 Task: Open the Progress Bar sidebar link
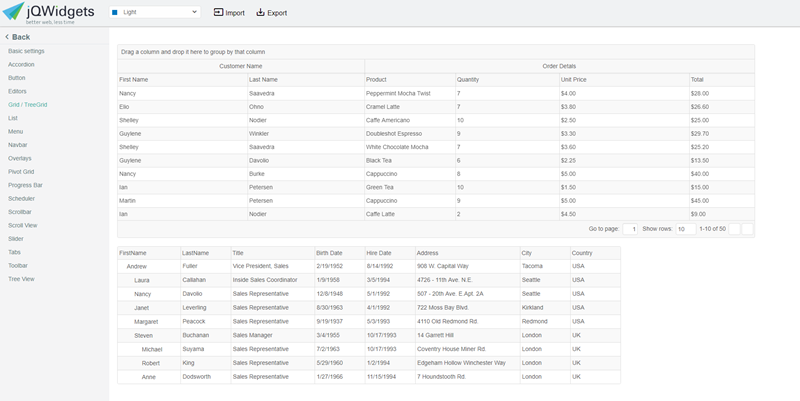tap(25, 185)
